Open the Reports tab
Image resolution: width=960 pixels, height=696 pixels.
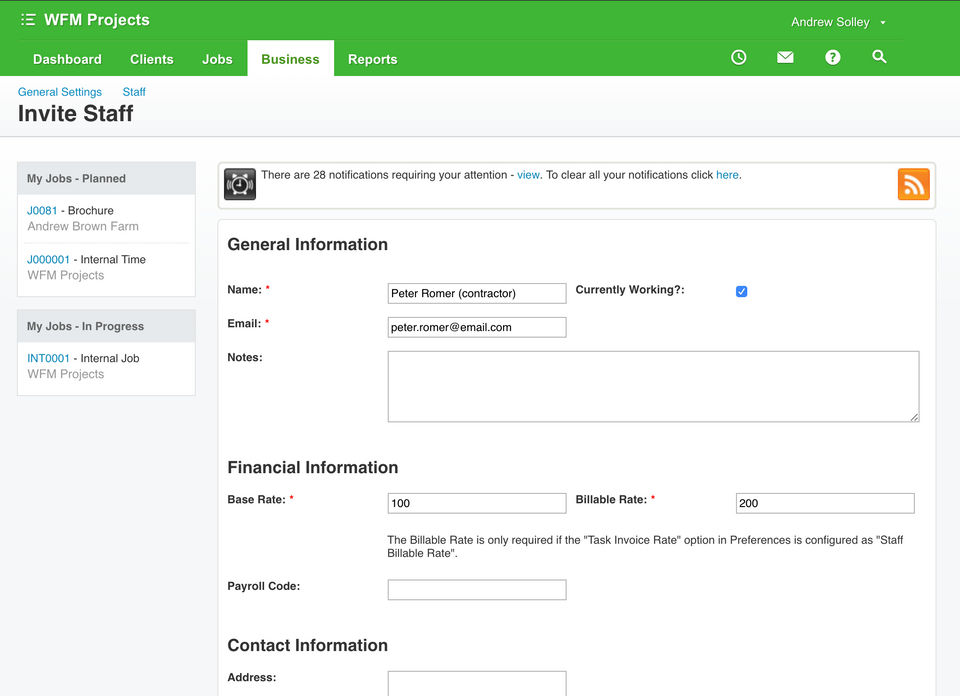click(x=372, y=59)
